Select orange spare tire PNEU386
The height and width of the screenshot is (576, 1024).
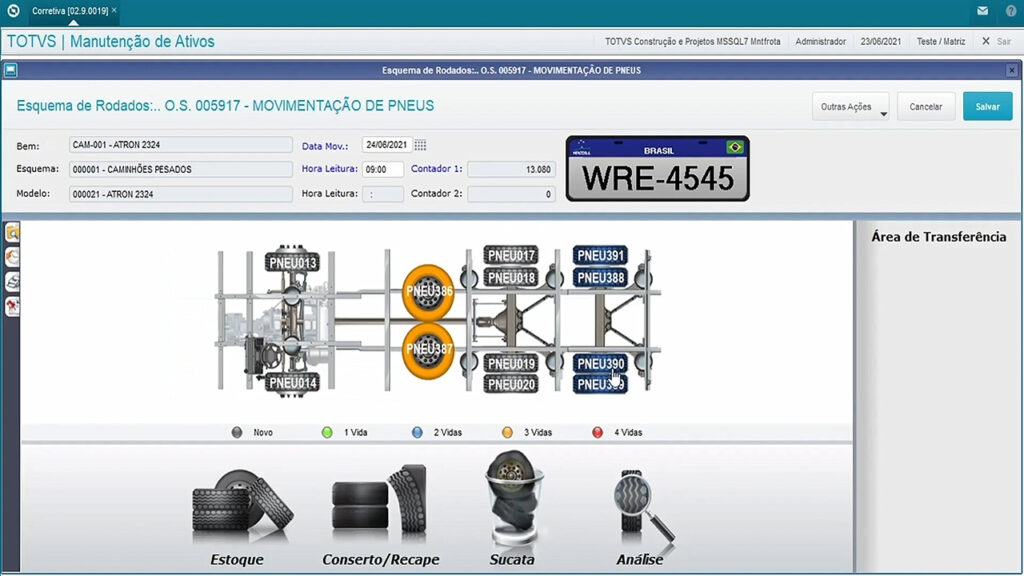pos(428,292)
